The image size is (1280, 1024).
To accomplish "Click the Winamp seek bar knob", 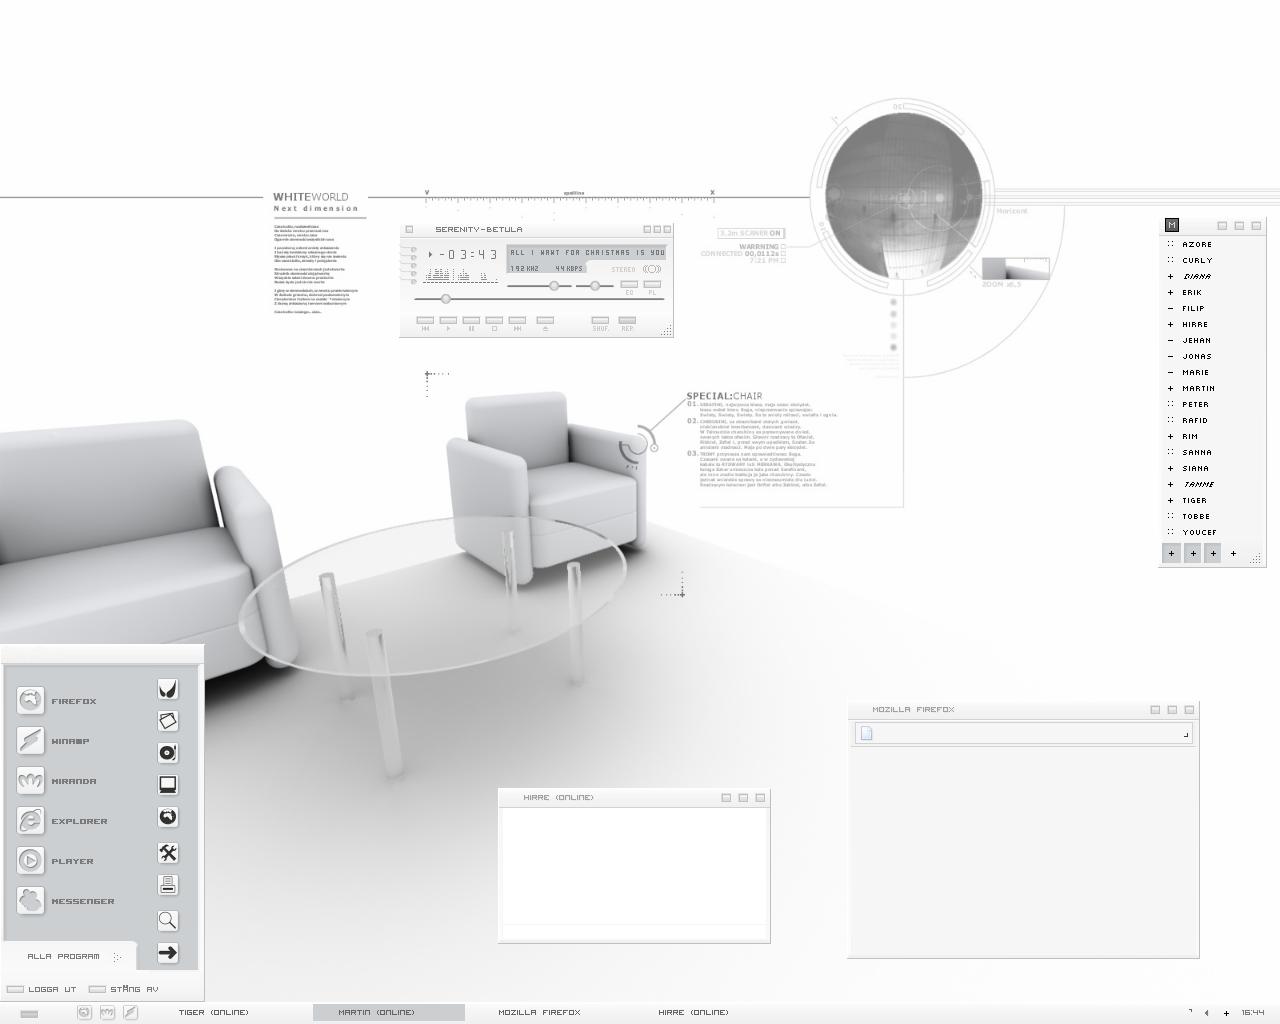I will point(446,299).
